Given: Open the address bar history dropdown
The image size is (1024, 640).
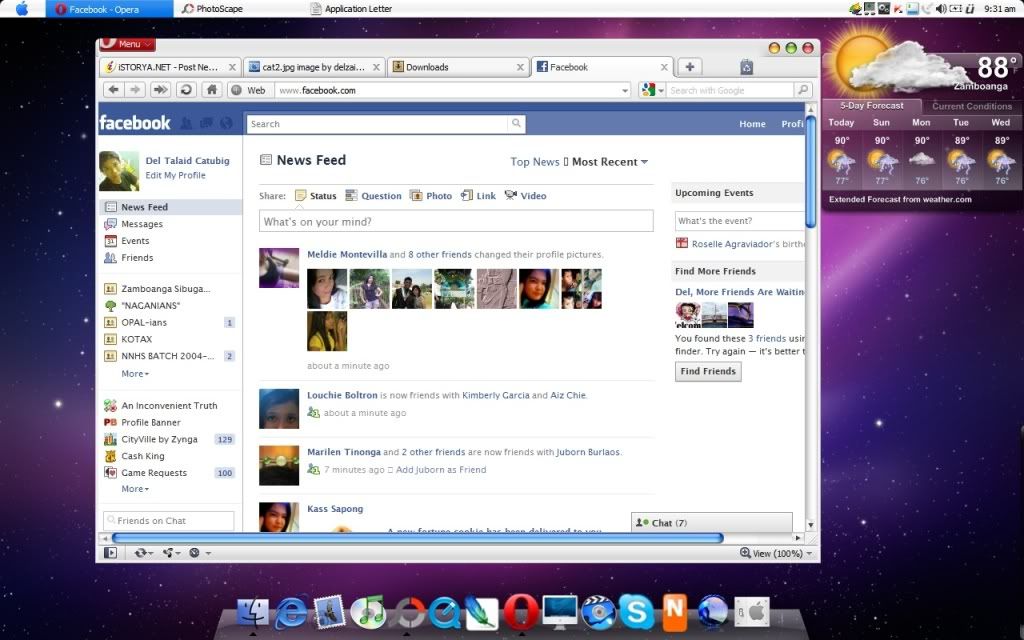Looking at the screenshot, I should tap(625, 90).
